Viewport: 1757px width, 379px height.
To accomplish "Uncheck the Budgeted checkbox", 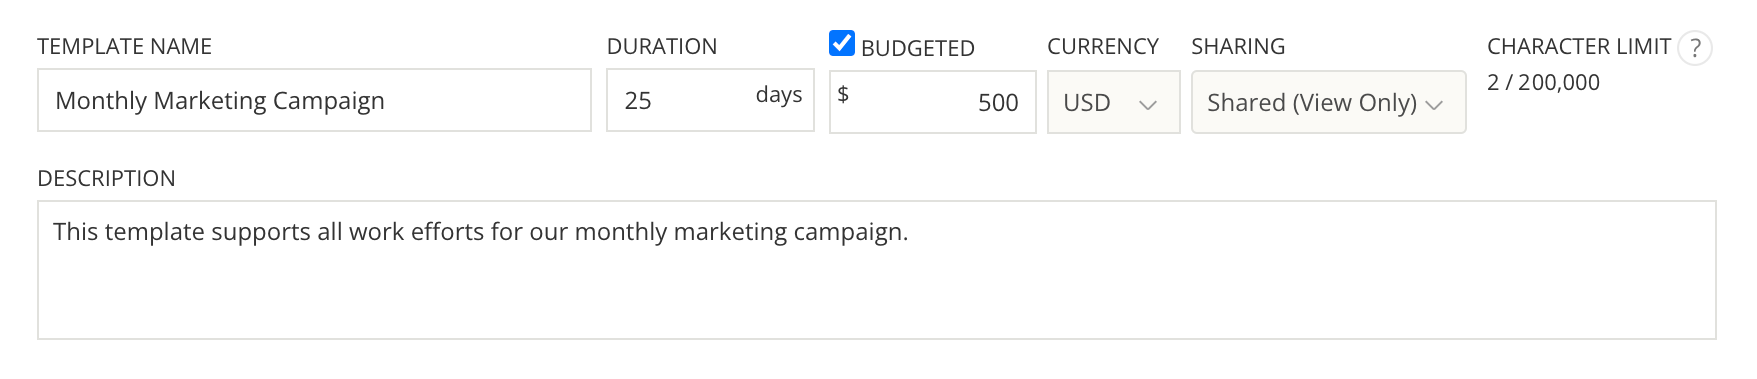I will pos(842,44).
